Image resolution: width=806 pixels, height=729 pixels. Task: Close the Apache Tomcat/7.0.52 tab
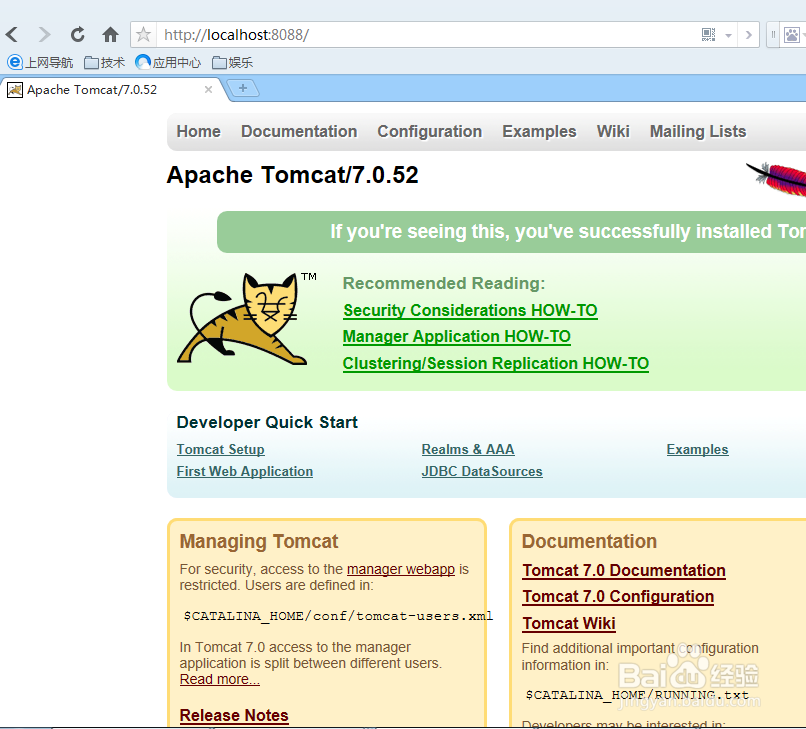(208, 89)
